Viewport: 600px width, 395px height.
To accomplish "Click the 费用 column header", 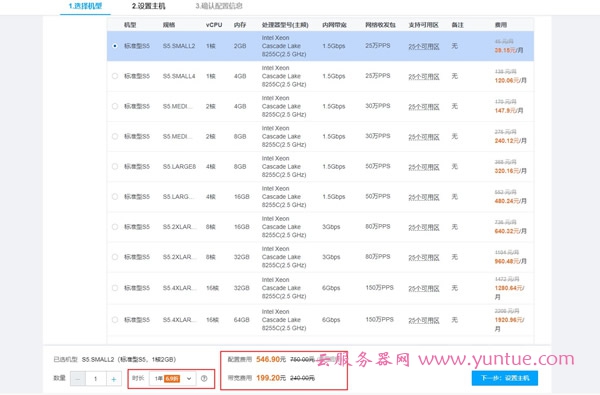I will (x=501, y=25).
